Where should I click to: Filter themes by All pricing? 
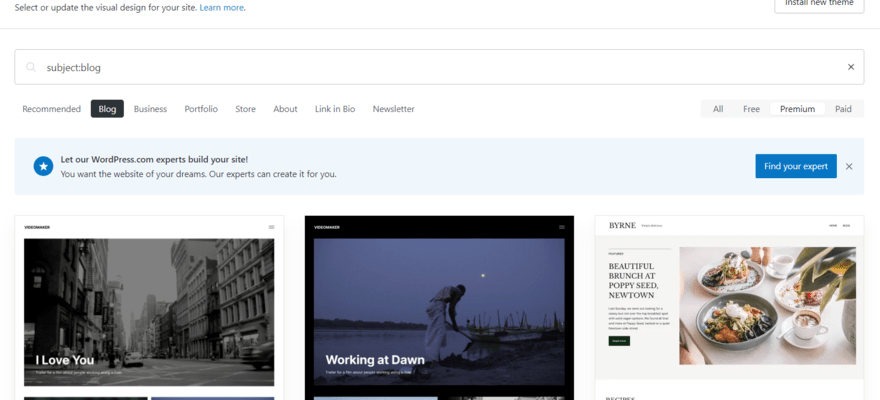click(718, 109)
